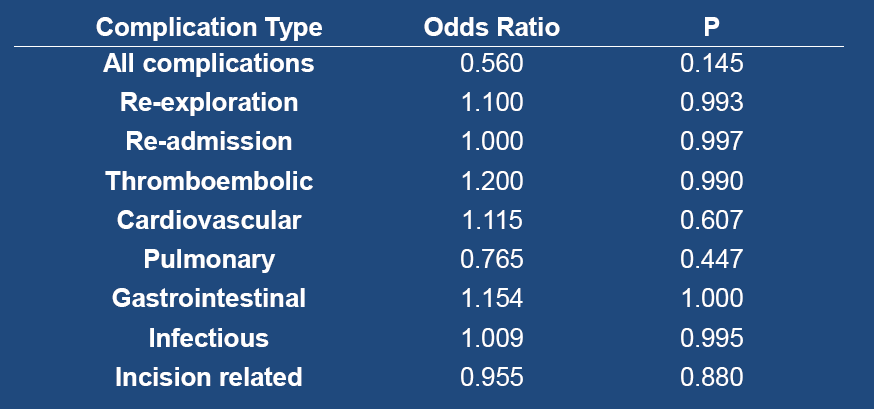Select the Re-exploration row label
874x409 pixels.
point(209,103)
